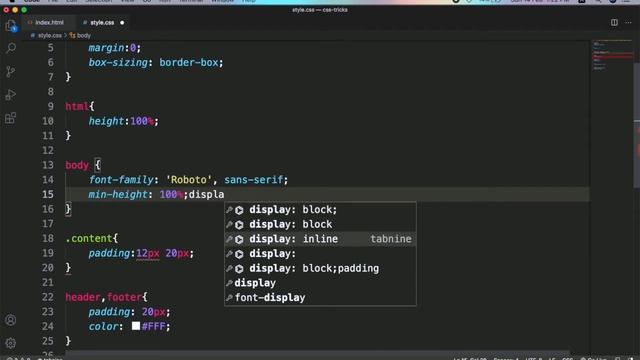640x360 pixels.
Task: Click the 'Roboto' string value
Action: pos(189,180)
